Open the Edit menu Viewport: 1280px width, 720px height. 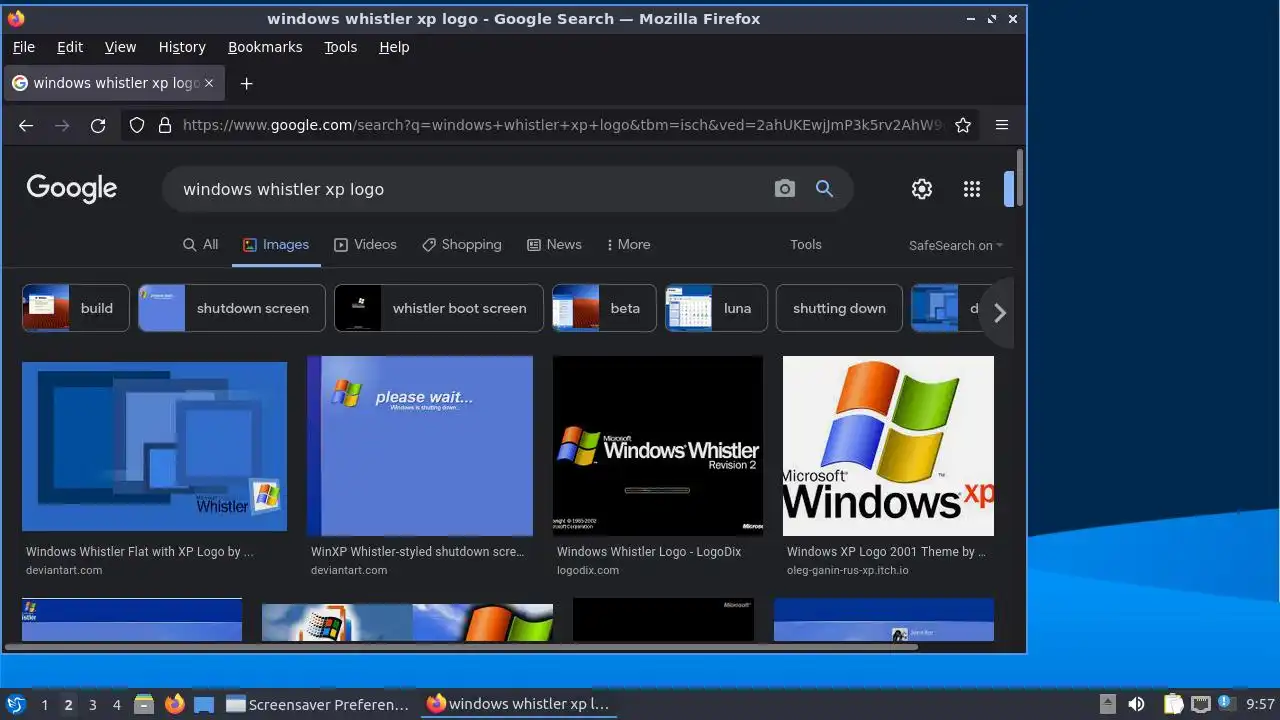coord(70,47)
